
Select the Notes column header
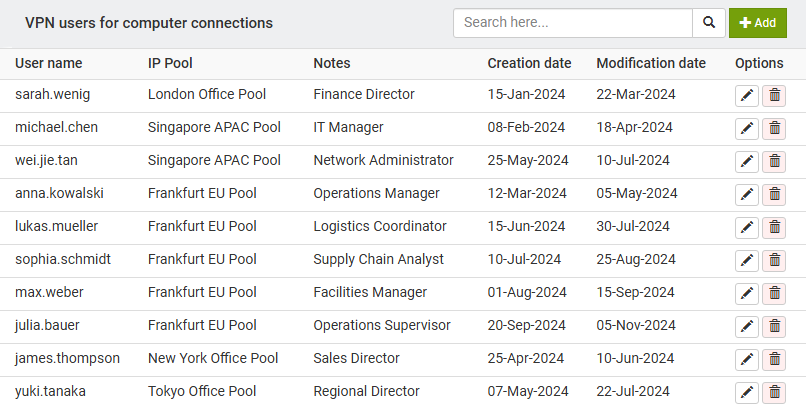point(332,63)
